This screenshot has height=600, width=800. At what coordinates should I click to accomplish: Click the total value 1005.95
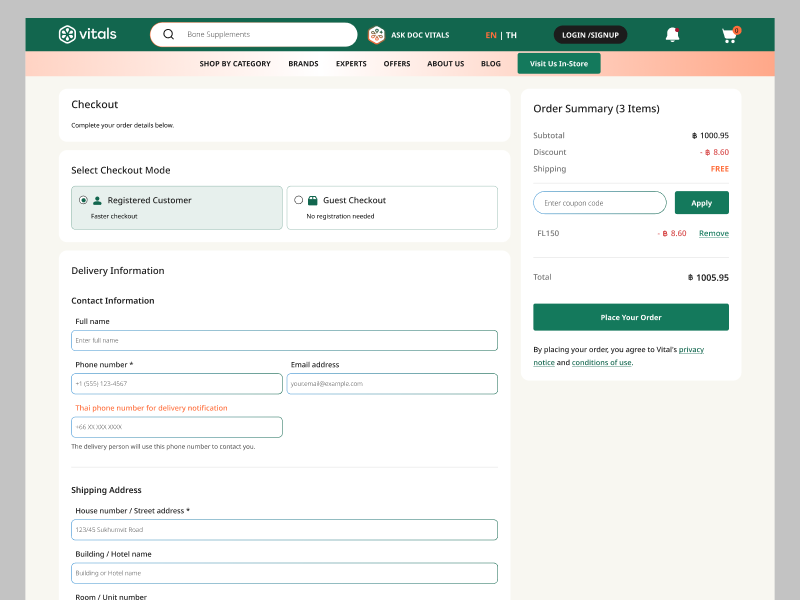(x=708, y=278)
